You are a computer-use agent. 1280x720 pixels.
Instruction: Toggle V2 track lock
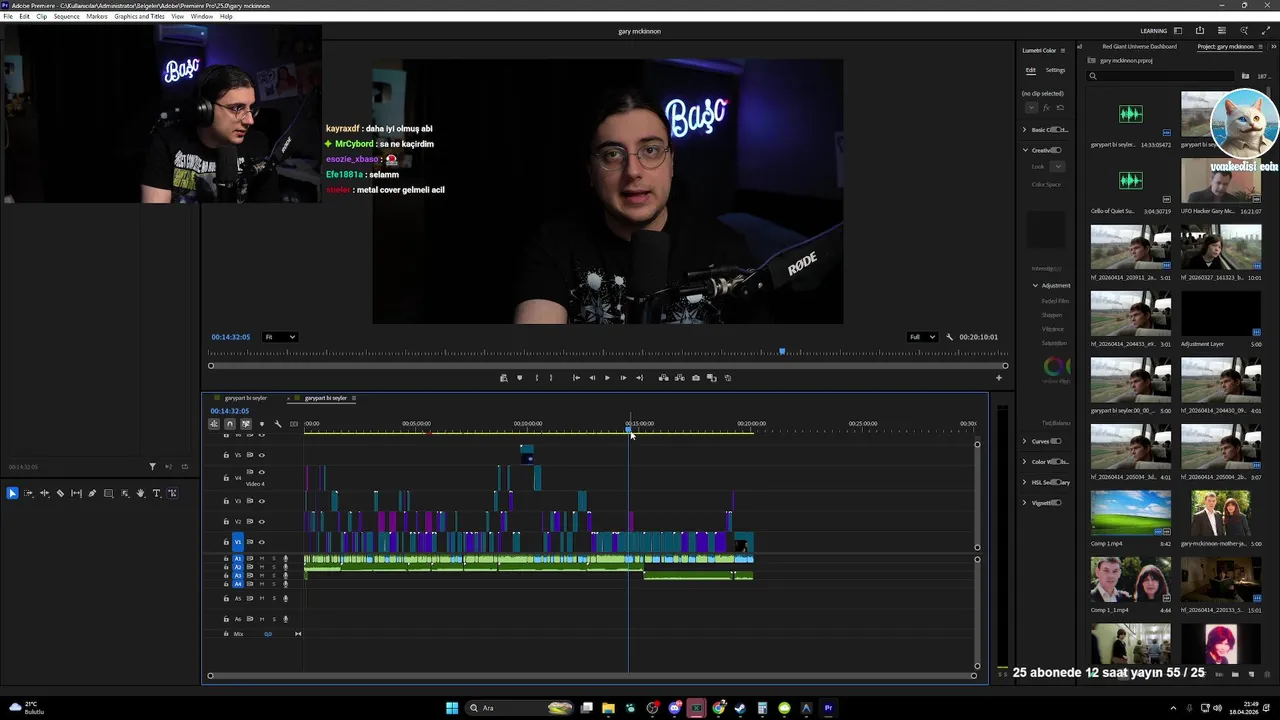click(x=226, y=521)
